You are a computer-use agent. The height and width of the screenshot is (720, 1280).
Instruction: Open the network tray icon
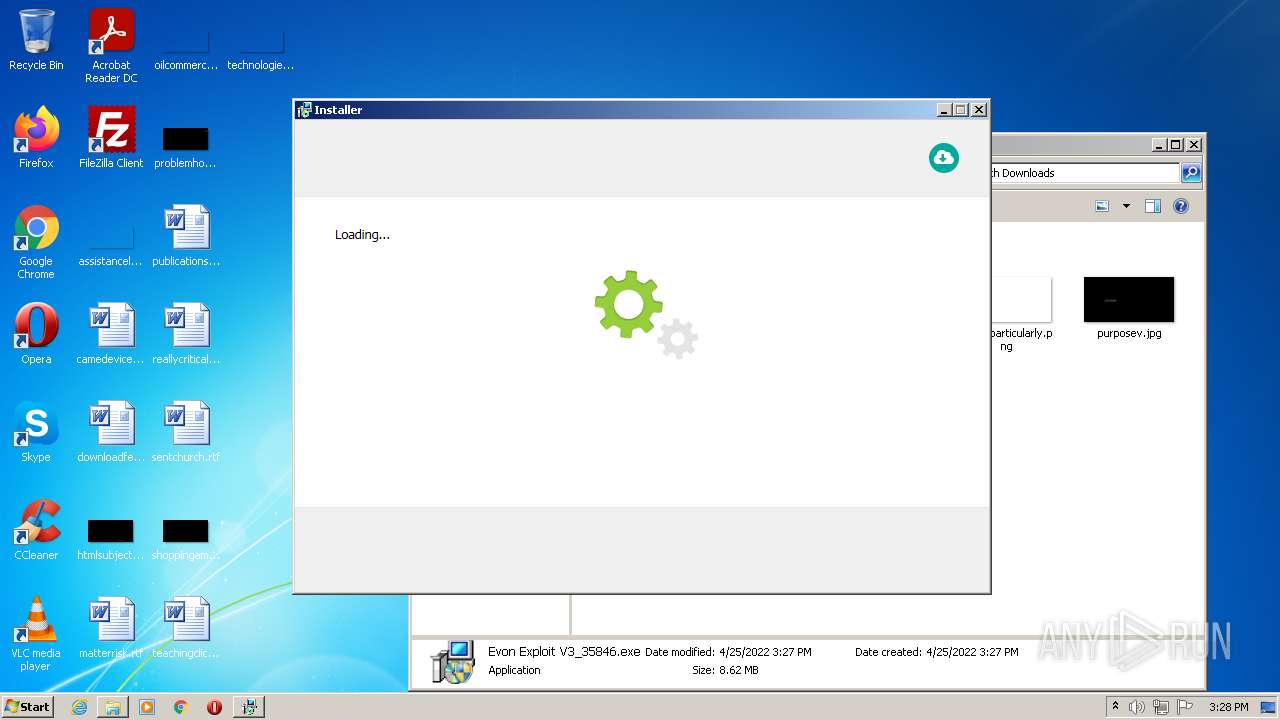tap(1161, 707)
